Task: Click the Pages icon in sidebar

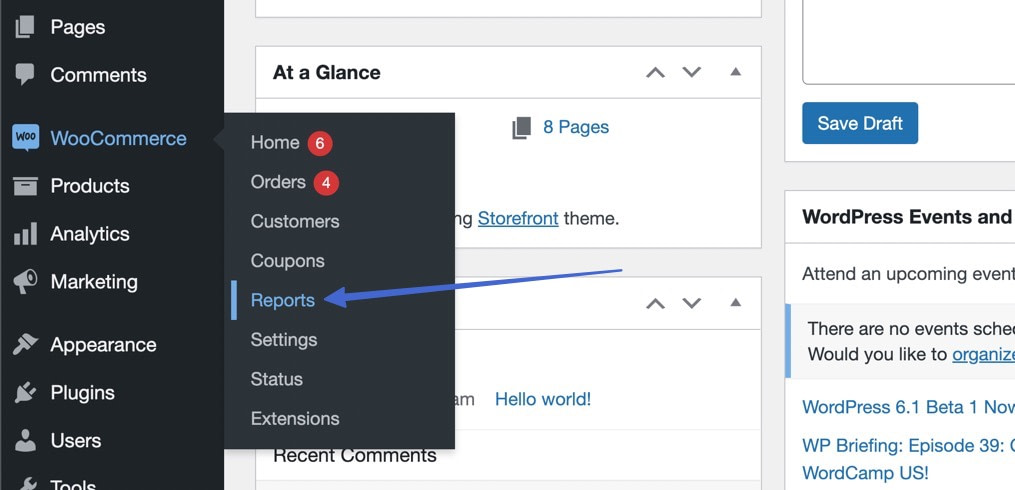Action: (x=25, y=27)
